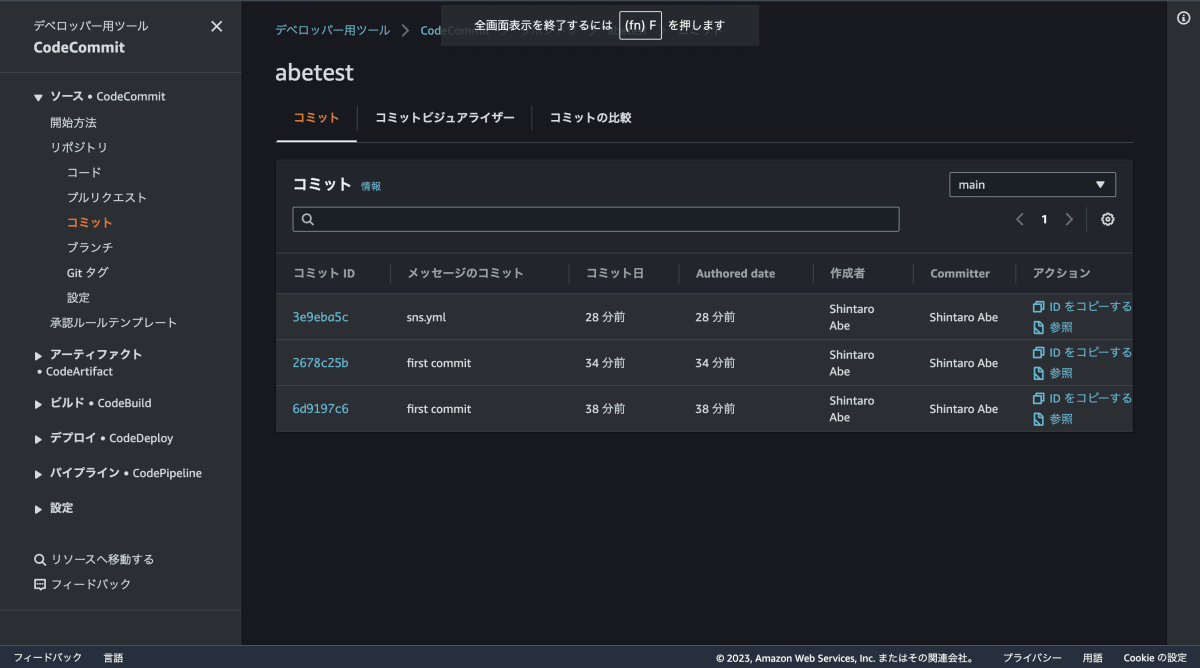Viewport: 1200px width, 668px height.
Task: Open 開始方法 in sidebar
Action: tap(73, 122)
